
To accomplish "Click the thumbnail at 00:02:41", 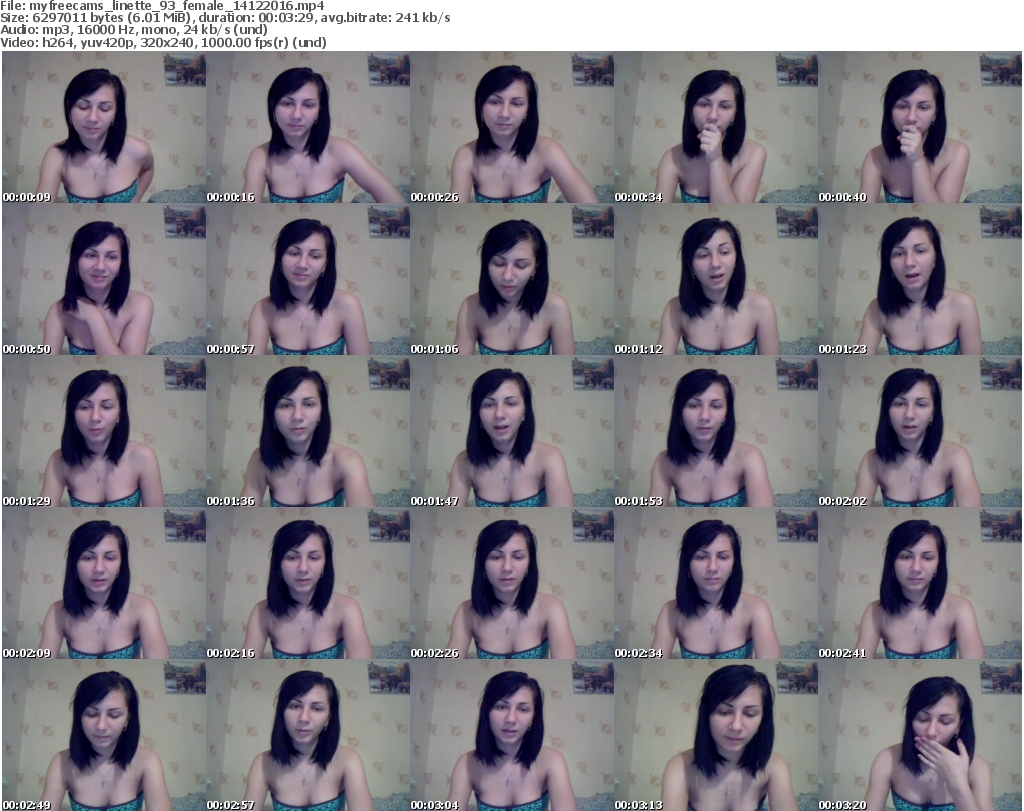I will point(920,583).
